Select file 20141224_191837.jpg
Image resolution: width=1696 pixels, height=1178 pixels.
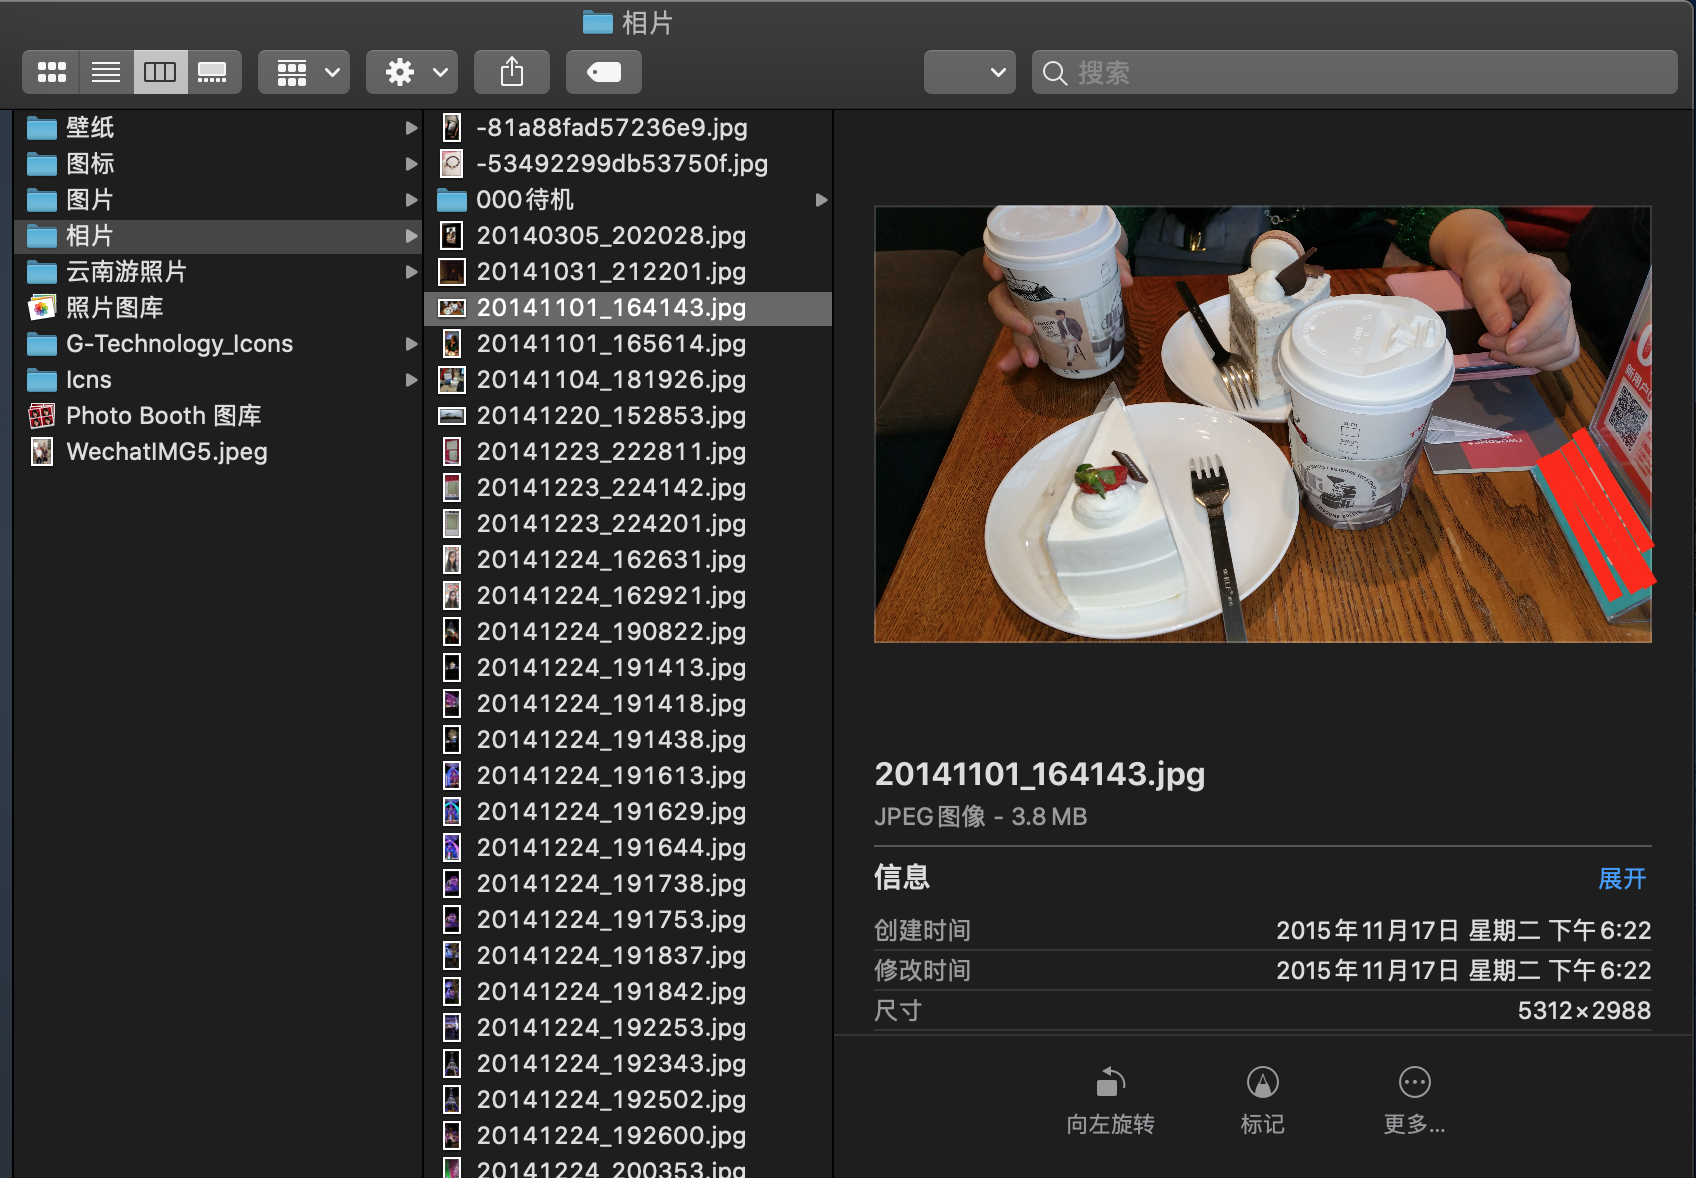coord(628,956)
